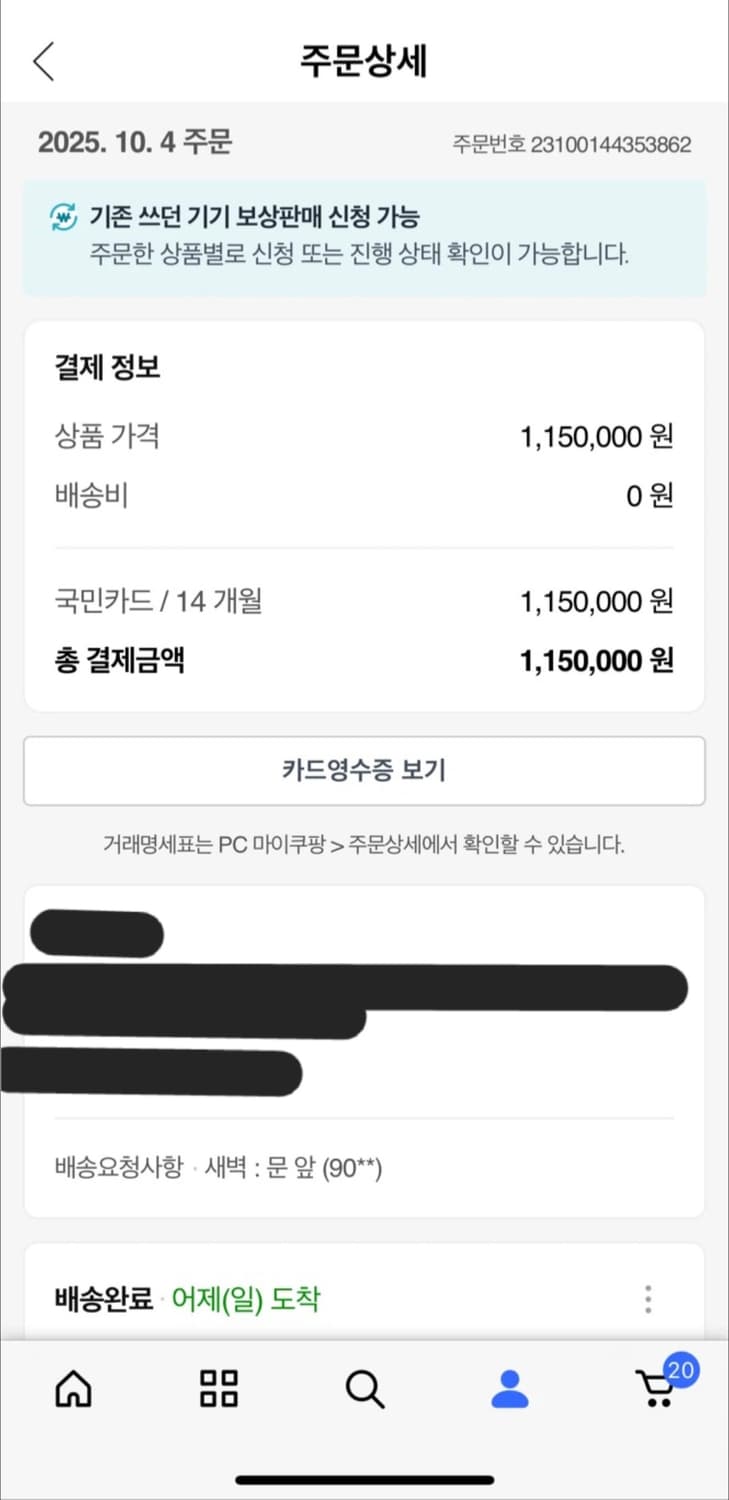This screenshot has width=729, height=1500.
Task: Select the 총 결제금액 total row
Action: [364, 660]
